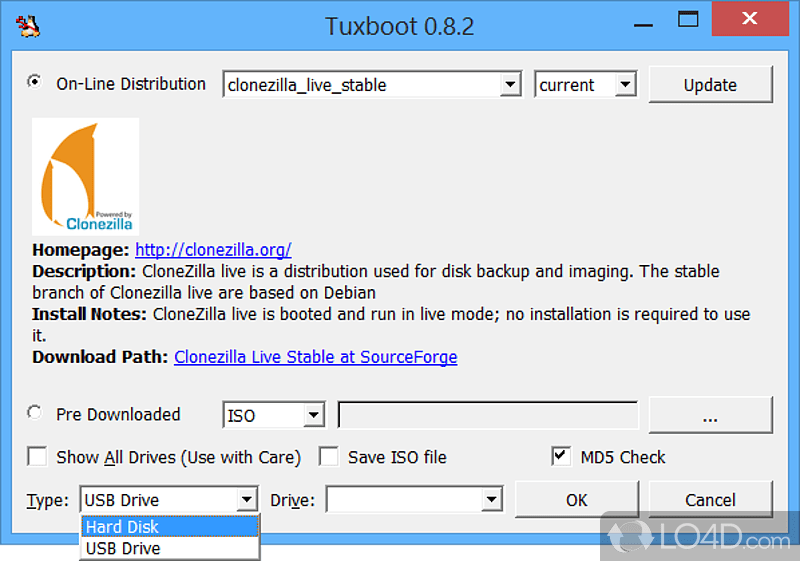Screen dimensions: 800x561
Task: Choose USB Drive from the Type list
Action: pos(170,548)
